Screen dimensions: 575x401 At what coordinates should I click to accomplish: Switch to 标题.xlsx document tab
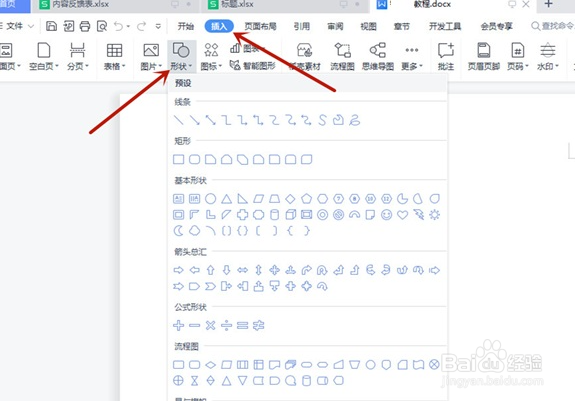click(x=285, y=5)
